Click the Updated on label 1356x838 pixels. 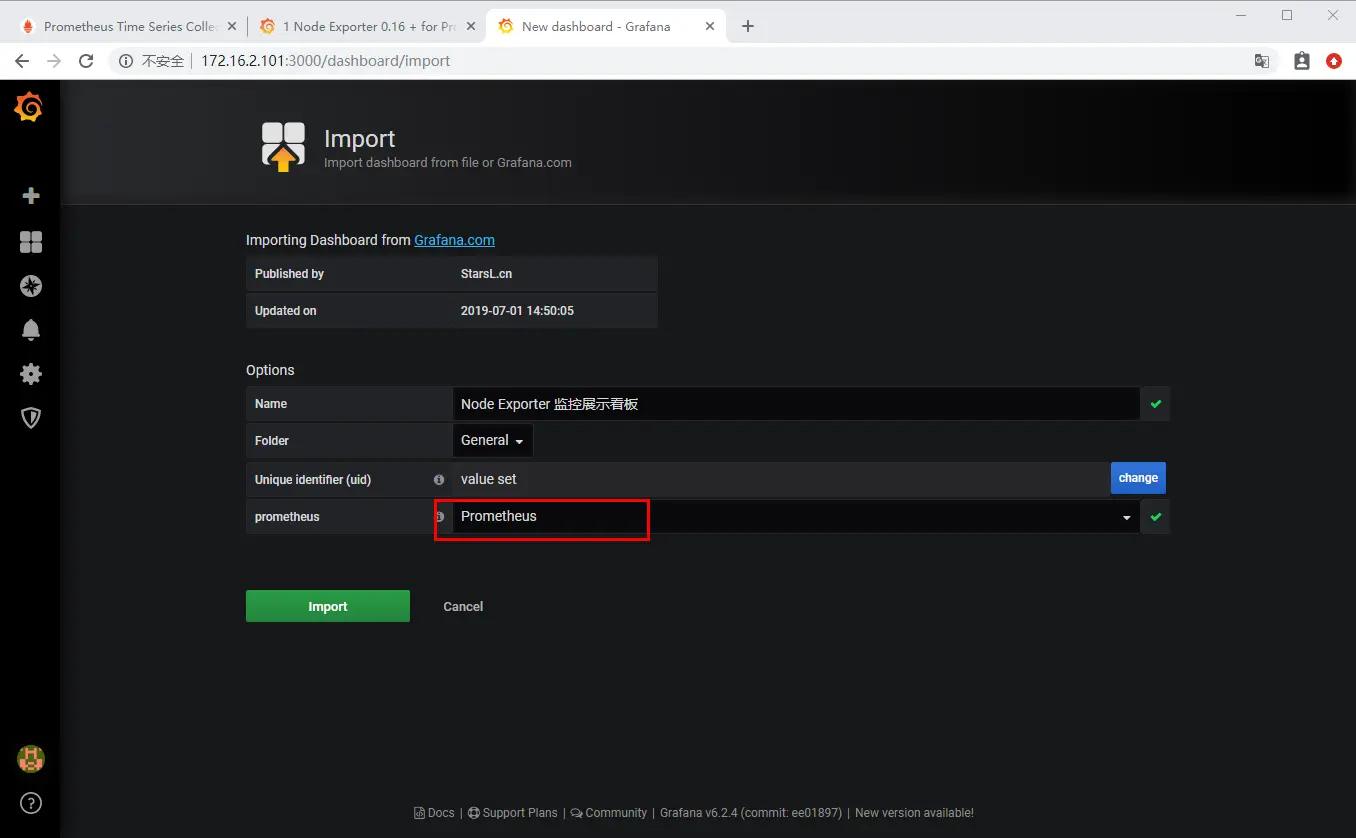(285, 311)
